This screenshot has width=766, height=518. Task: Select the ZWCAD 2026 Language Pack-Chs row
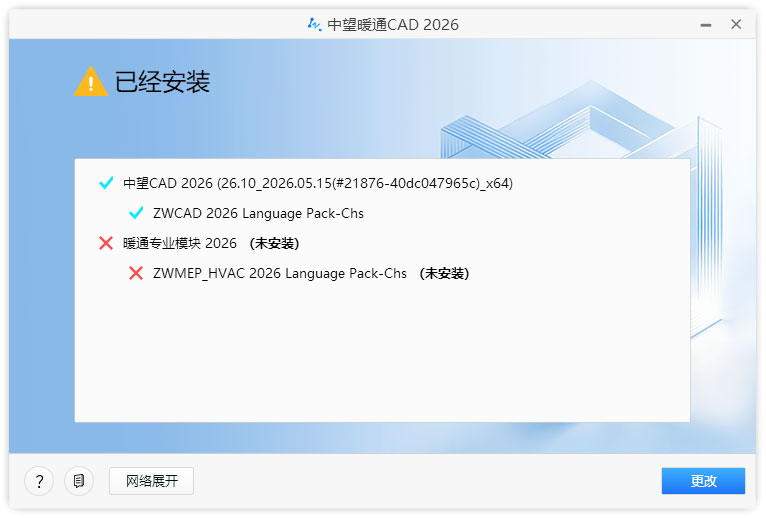click(258, 214)
